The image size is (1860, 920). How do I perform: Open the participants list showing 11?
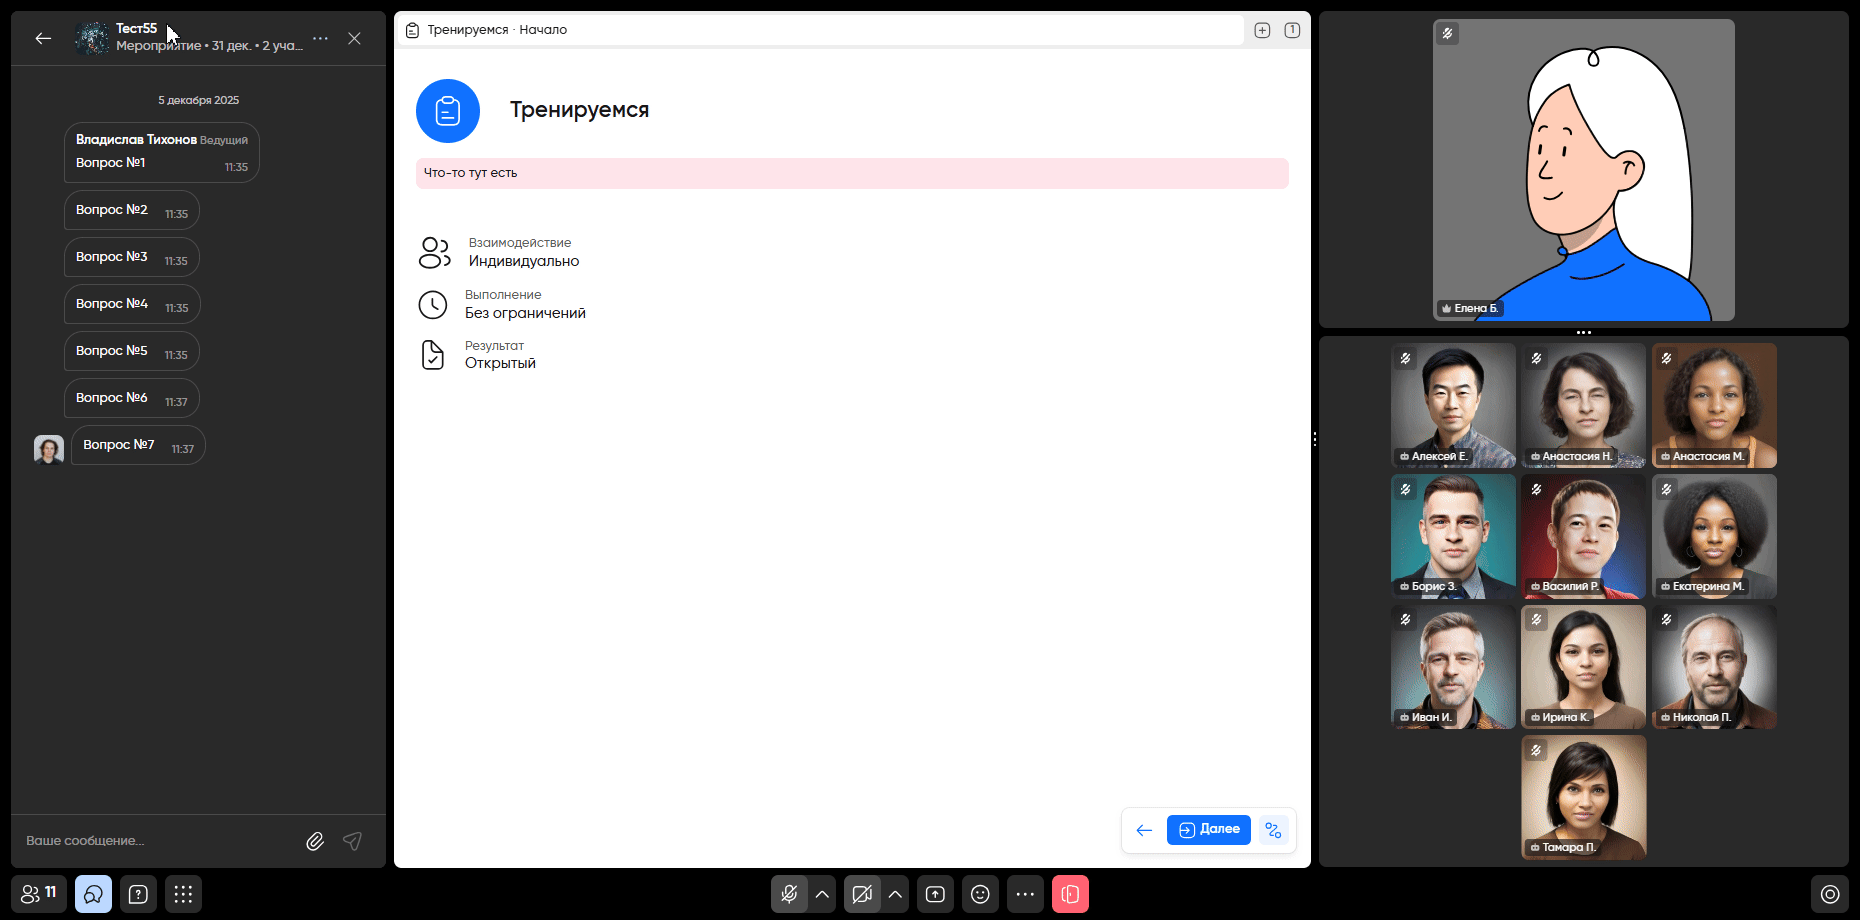(39, 894)
